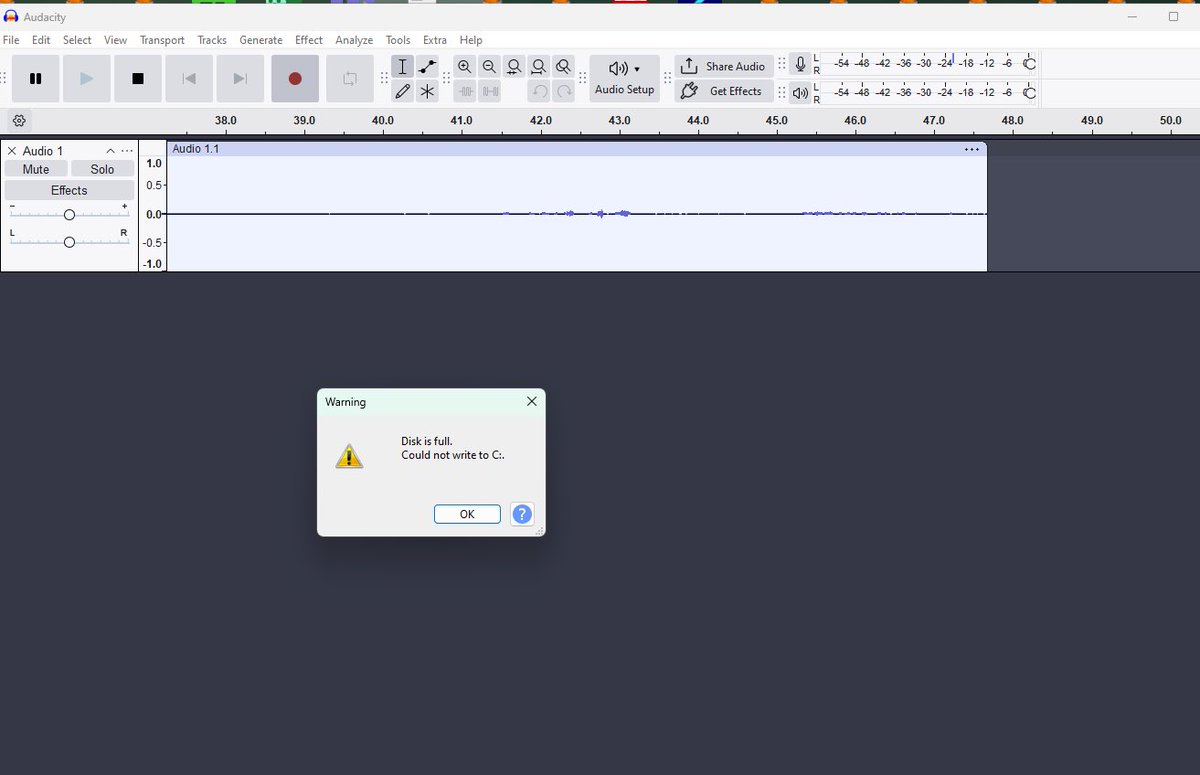Click the Audio 1 pan slider knob
1200x775 pixels.
point(69,242)
